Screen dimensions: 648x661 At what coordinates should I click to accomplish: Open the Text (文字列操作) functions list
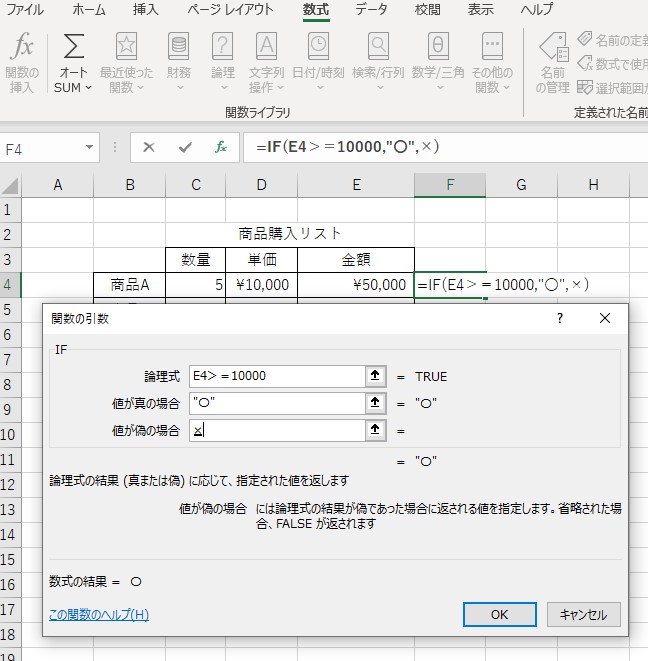tap(266, 61)
